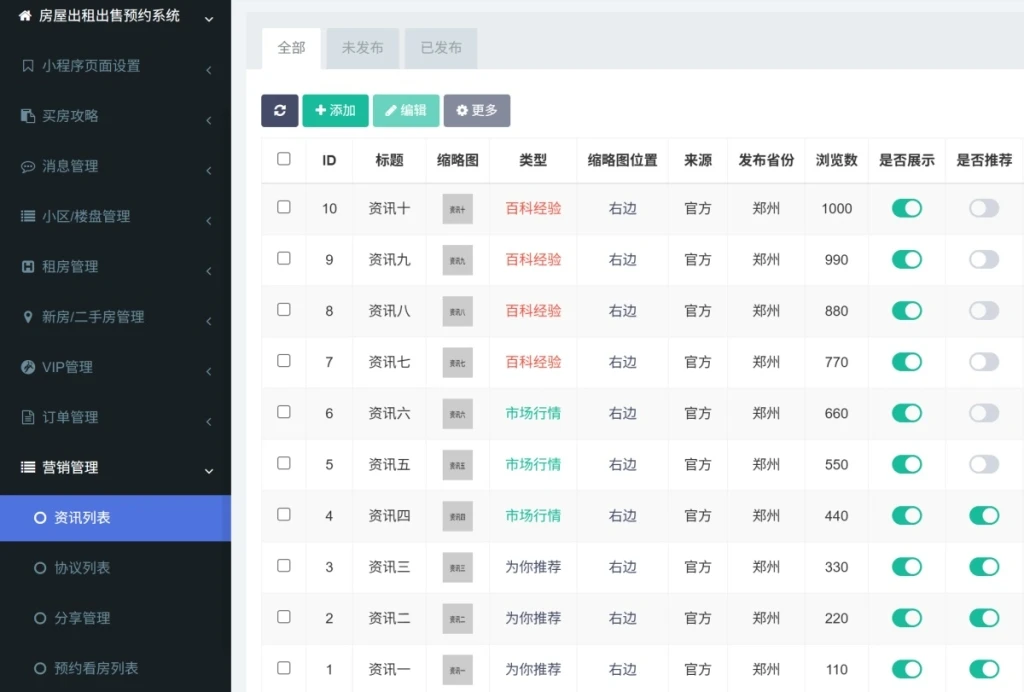
Task: Check the row checkbox for 资讯十
Action: coord(284,207)
